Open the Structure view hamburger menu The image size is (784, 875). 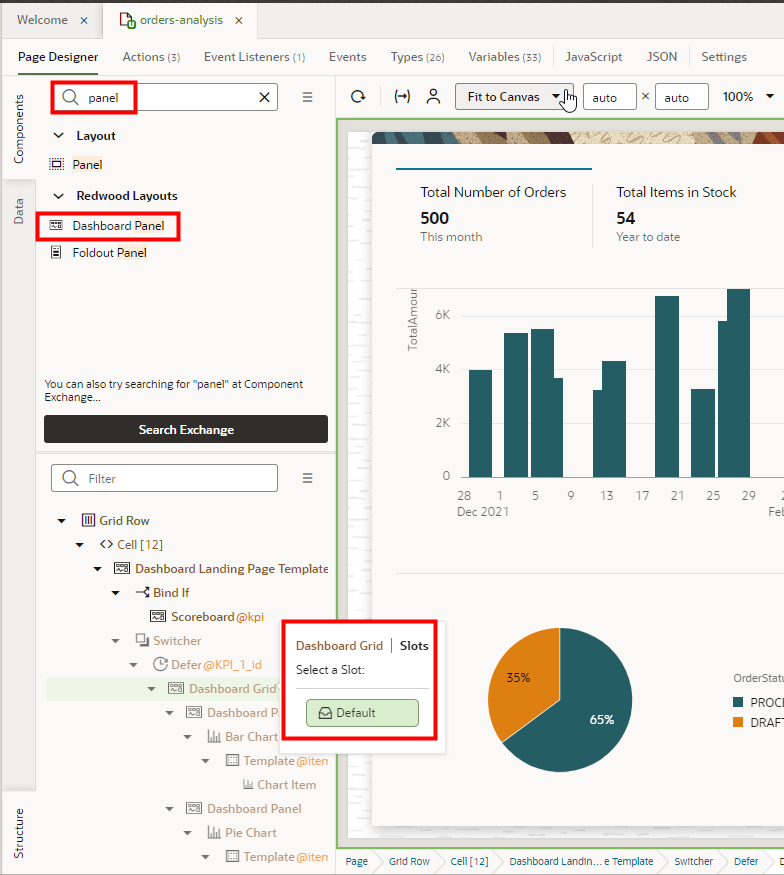coord(307,478)
